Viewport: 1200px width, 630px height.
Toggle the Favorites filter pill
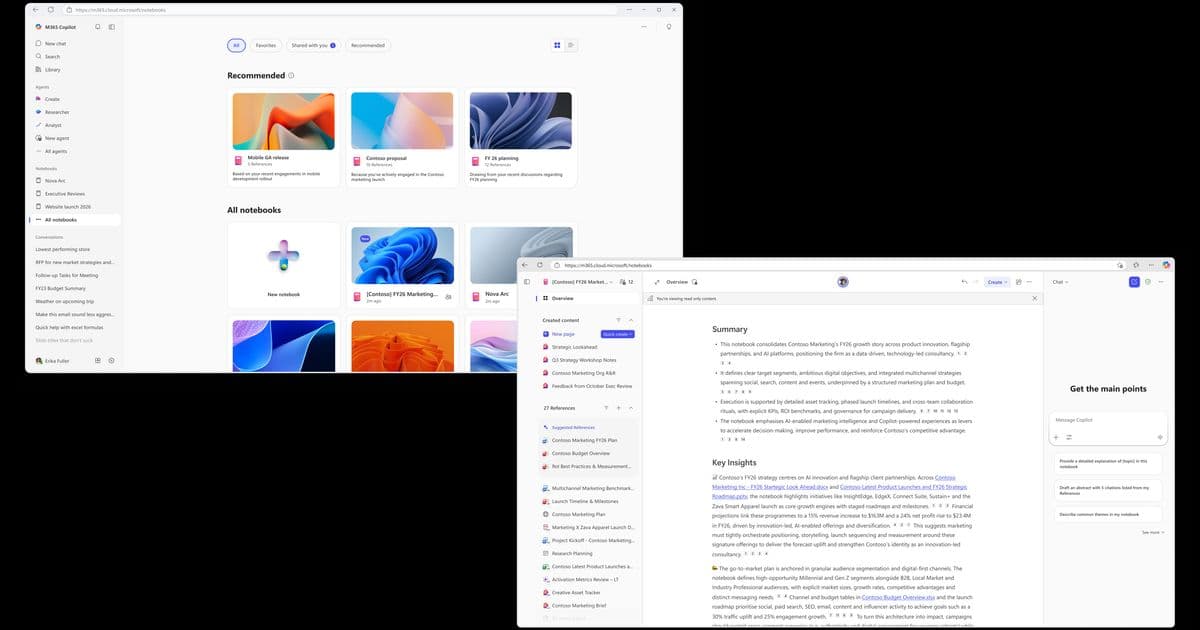264,45
